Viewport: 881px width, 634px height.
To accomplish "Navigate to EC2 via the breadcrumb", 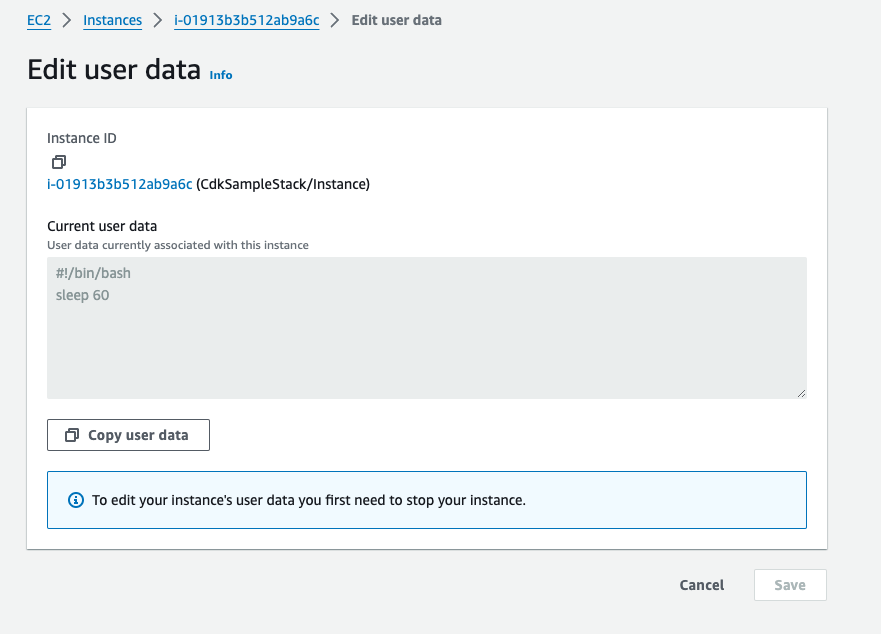I will click(x=38, y=19).
